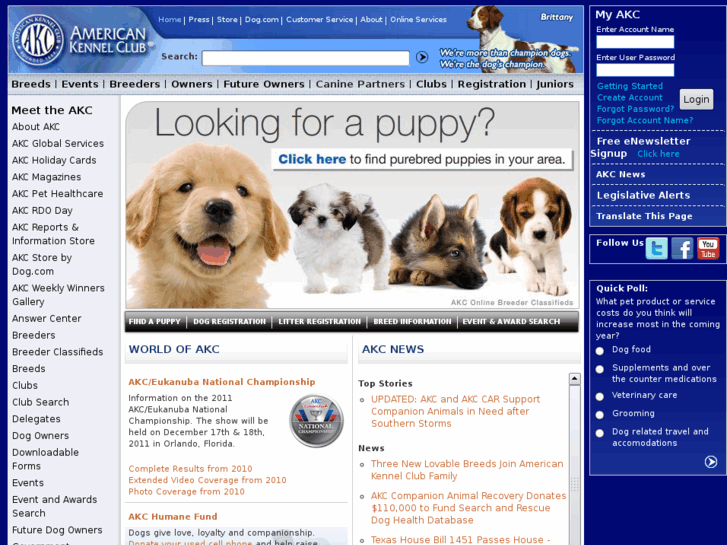Screen dimensions: 727x545
Task: Click Breed Information tab
Action: (x=412, y=321)
